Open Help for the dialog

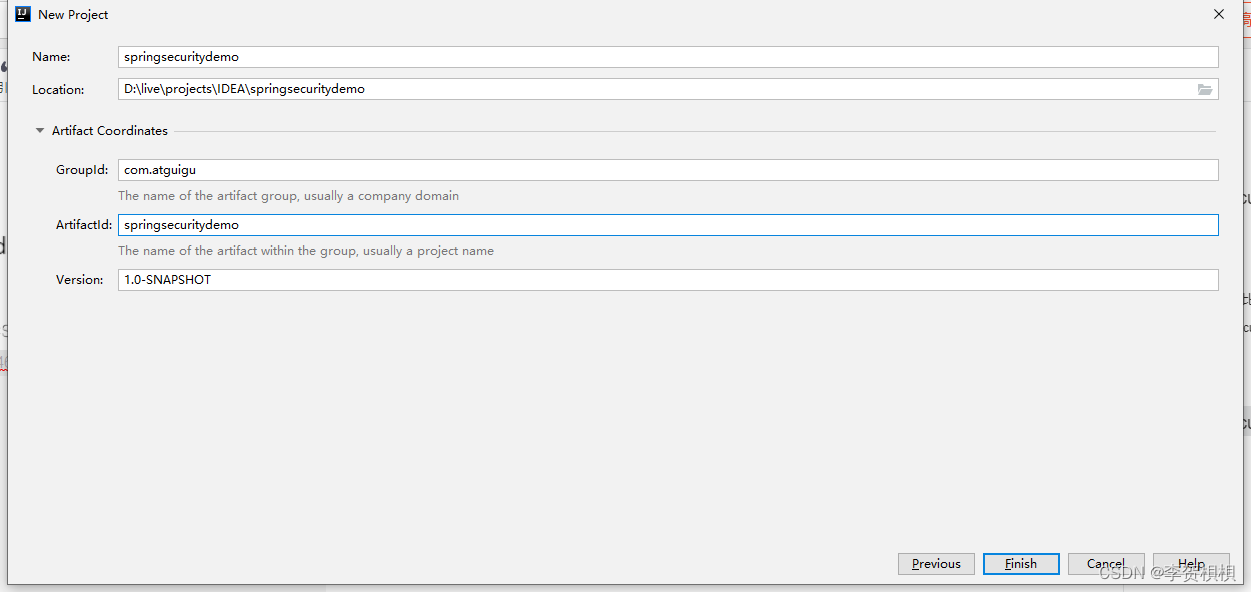[1191, 564]
